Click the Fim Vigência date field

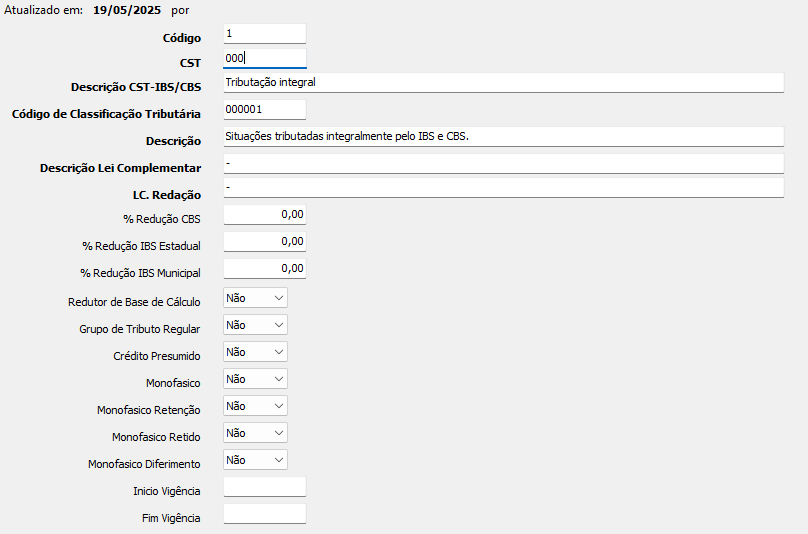264,515
